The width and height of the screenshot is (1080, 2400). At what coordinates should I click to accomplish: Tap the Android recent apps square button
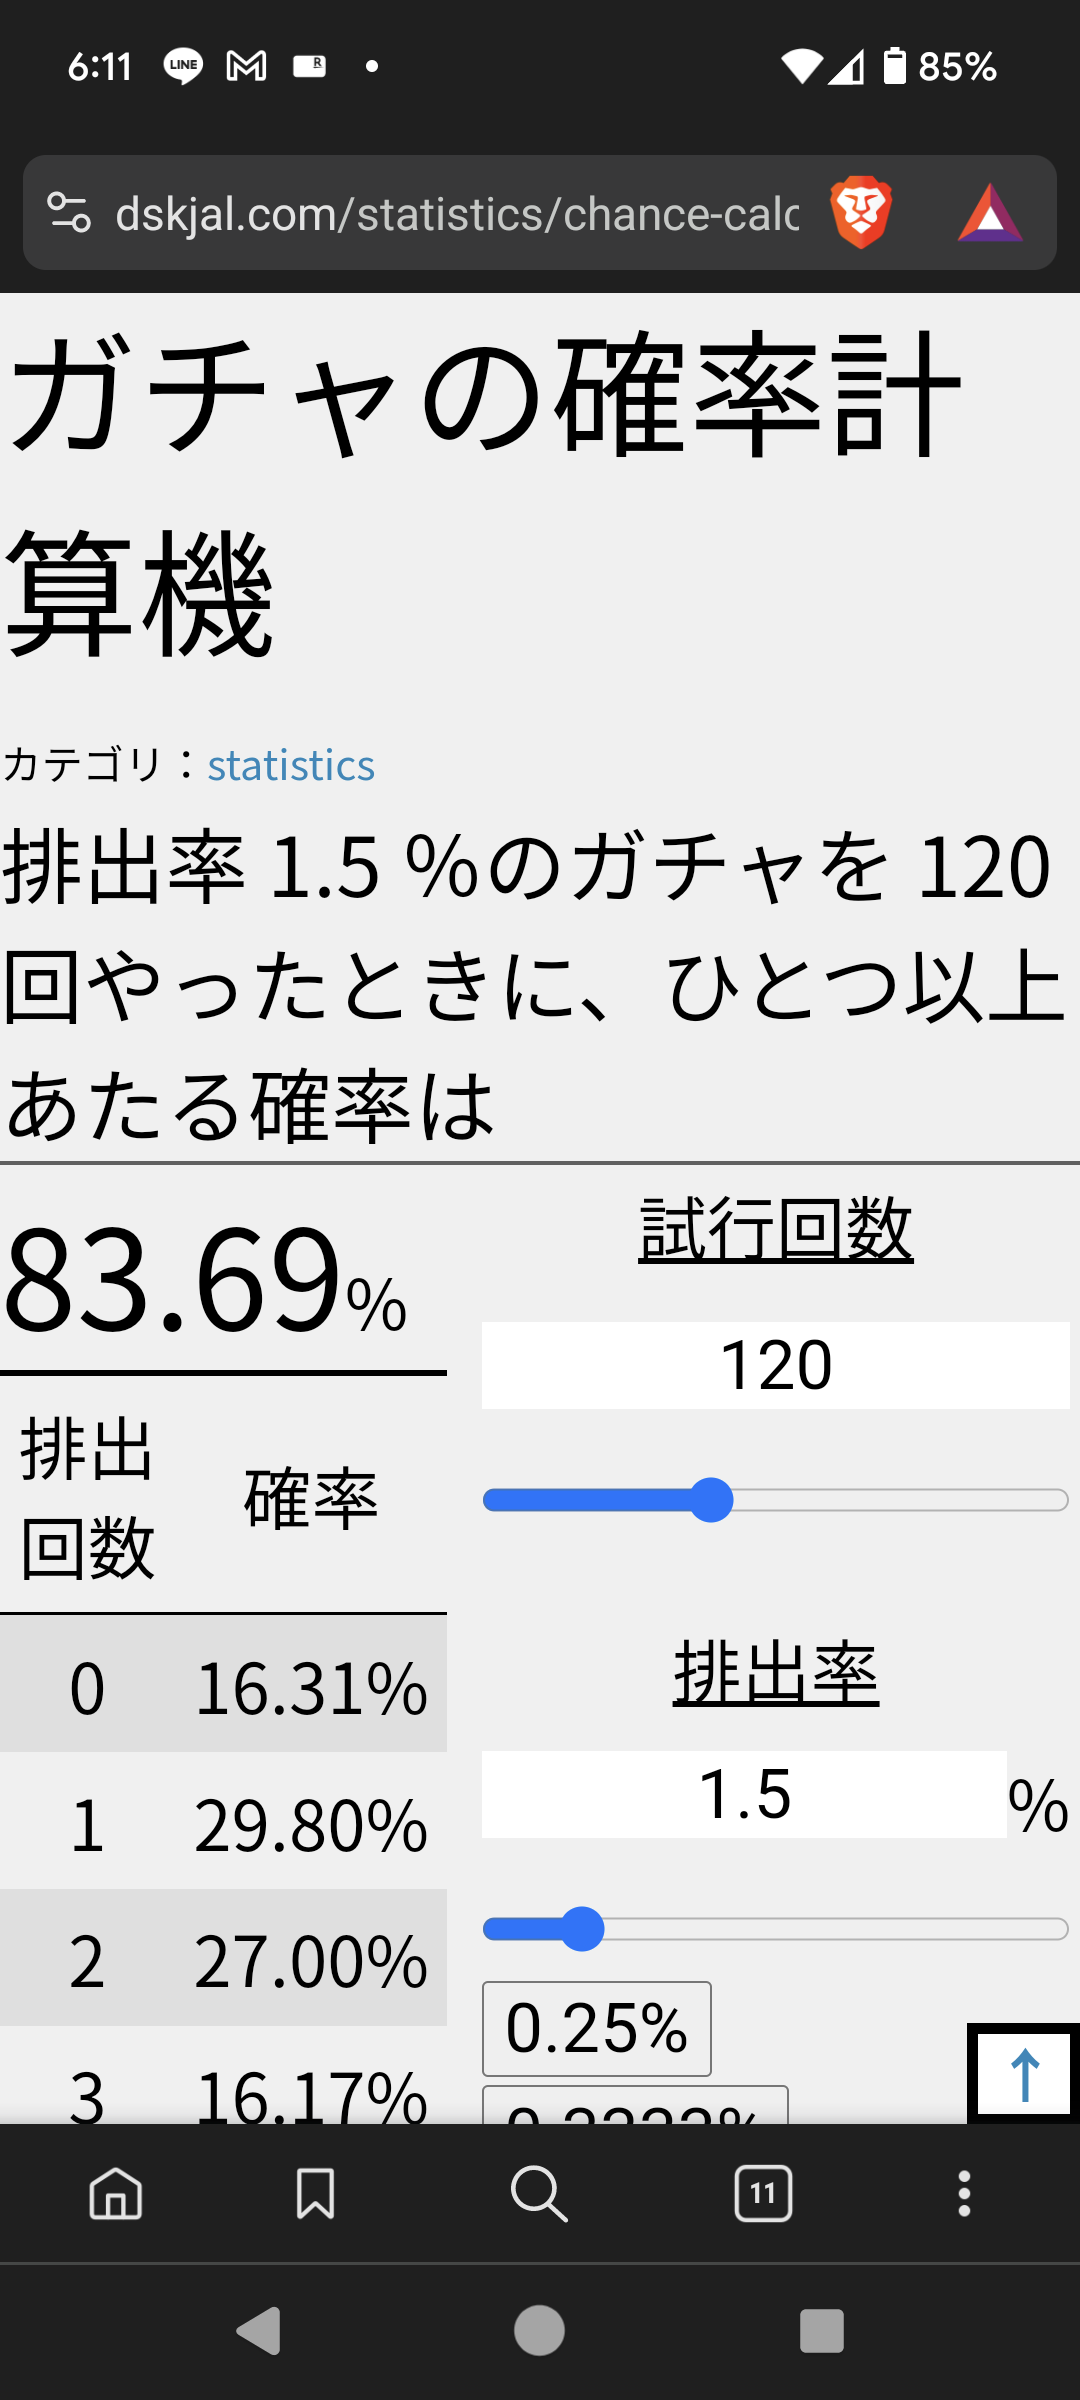click(x=822, y=2331)
